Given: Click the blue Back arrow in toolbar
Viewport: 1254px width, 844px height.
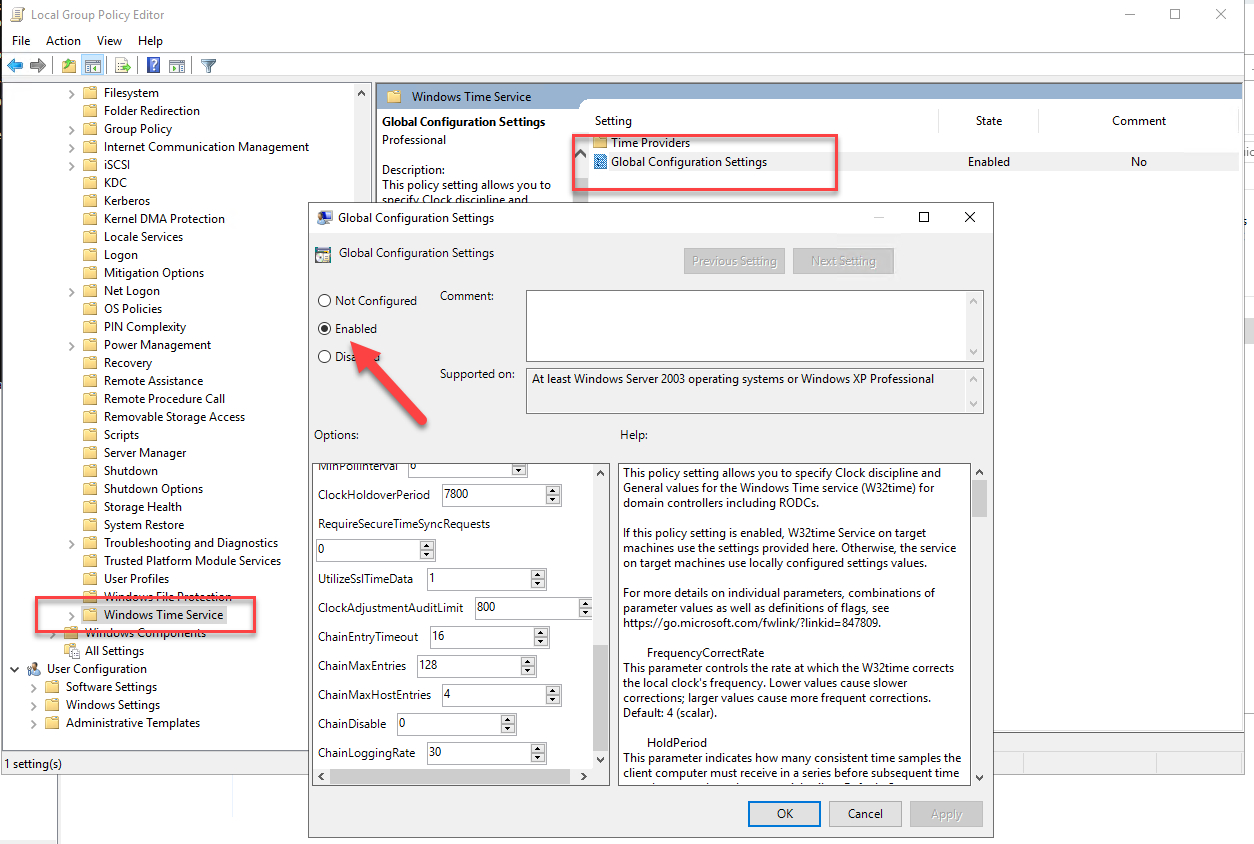Looking at the screenshot, I should pyautogui.click(x=15, y=66).
